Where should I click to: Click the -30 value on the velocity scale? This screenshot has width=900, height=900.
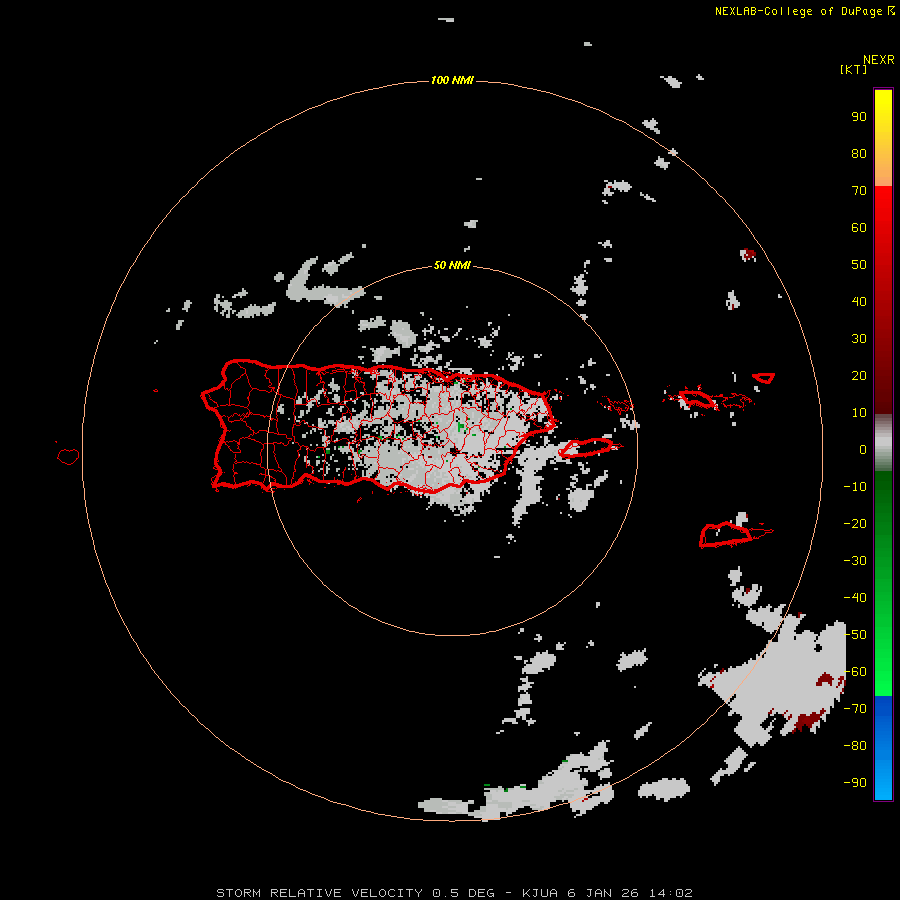[855, 561]
